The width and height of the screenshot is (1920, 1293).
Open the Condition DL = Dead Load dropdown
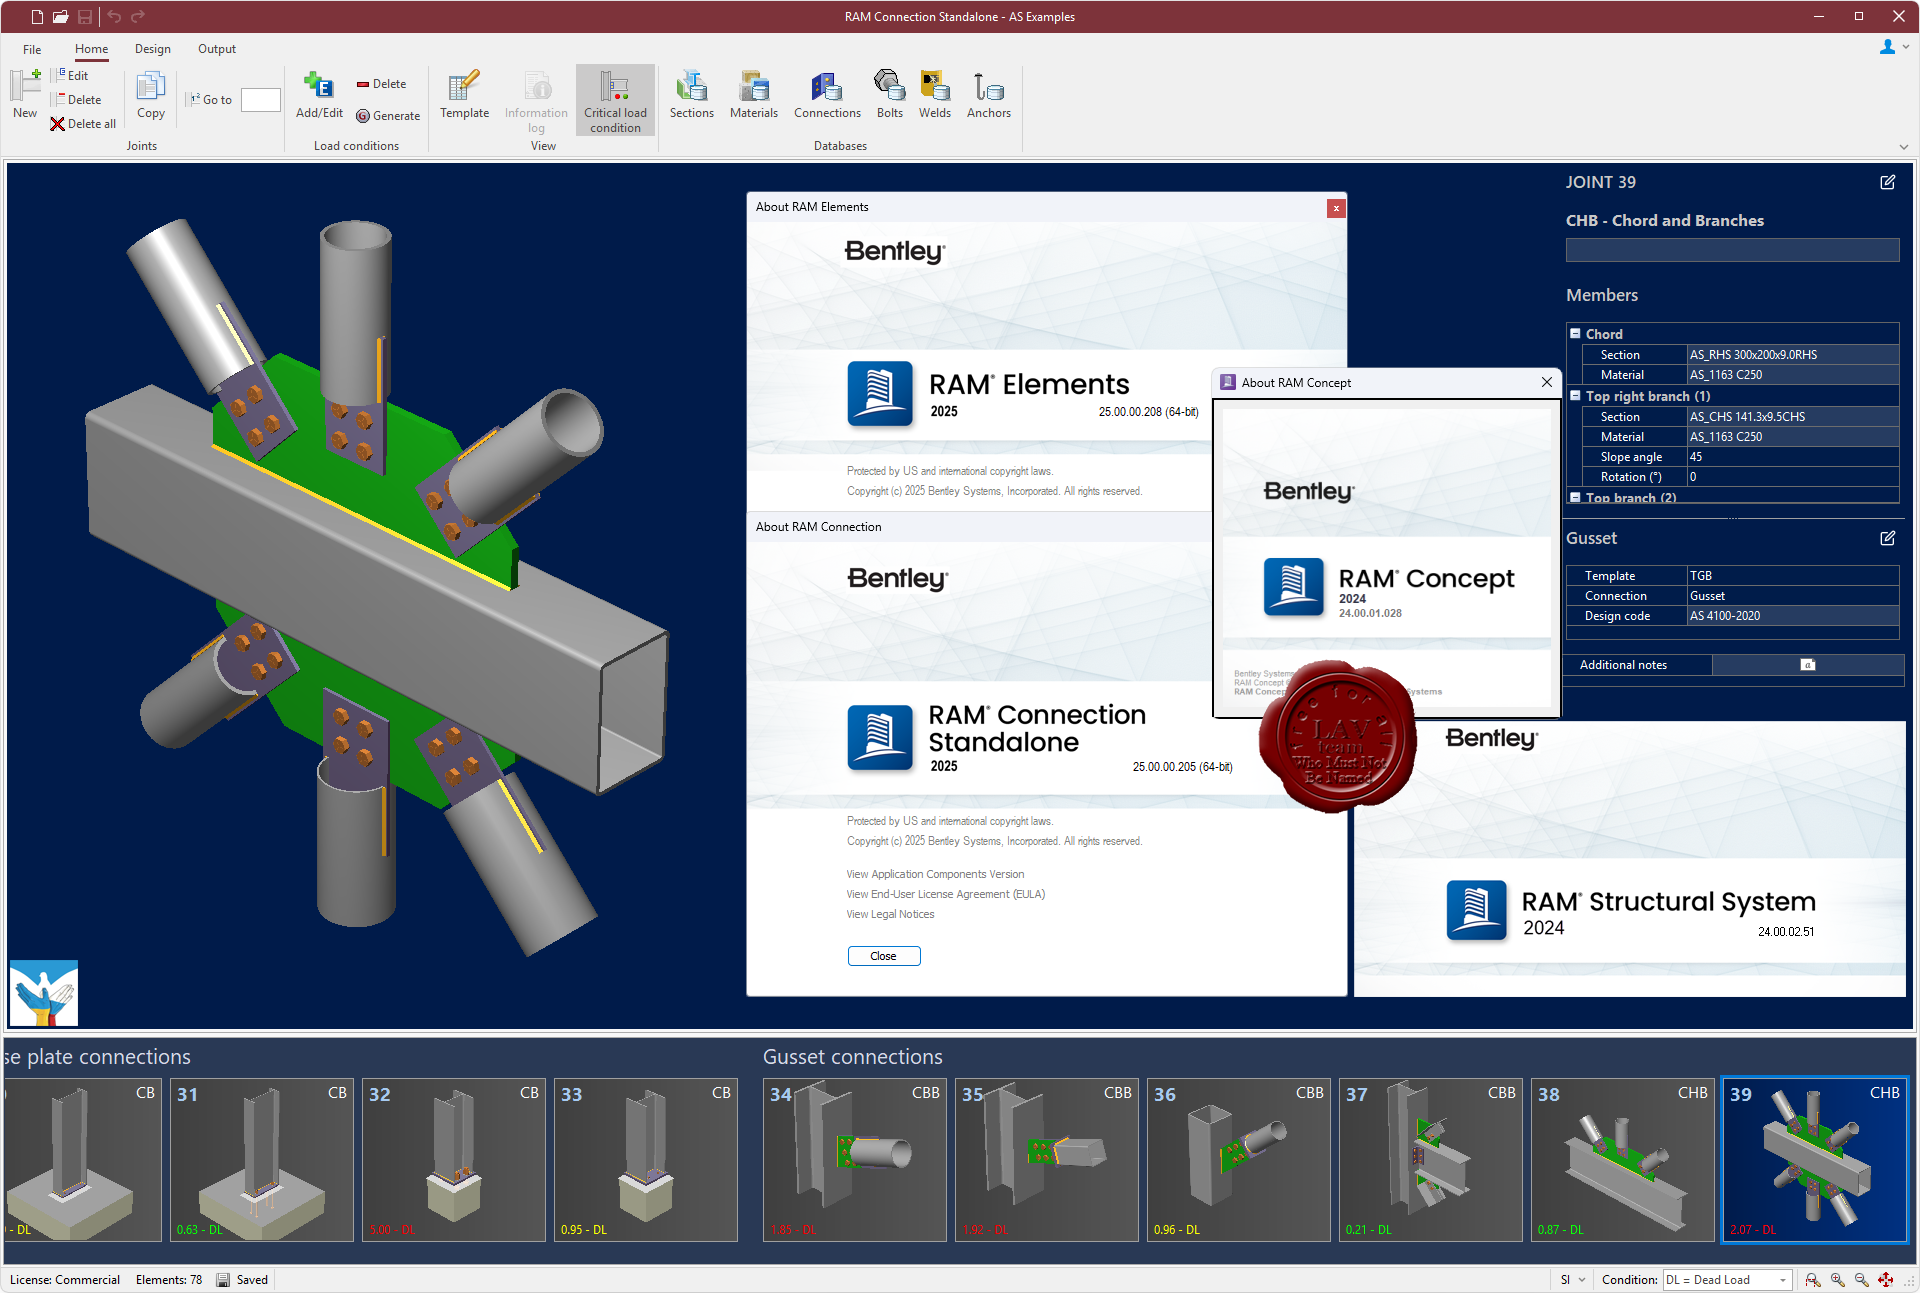coord(1727,1280)
